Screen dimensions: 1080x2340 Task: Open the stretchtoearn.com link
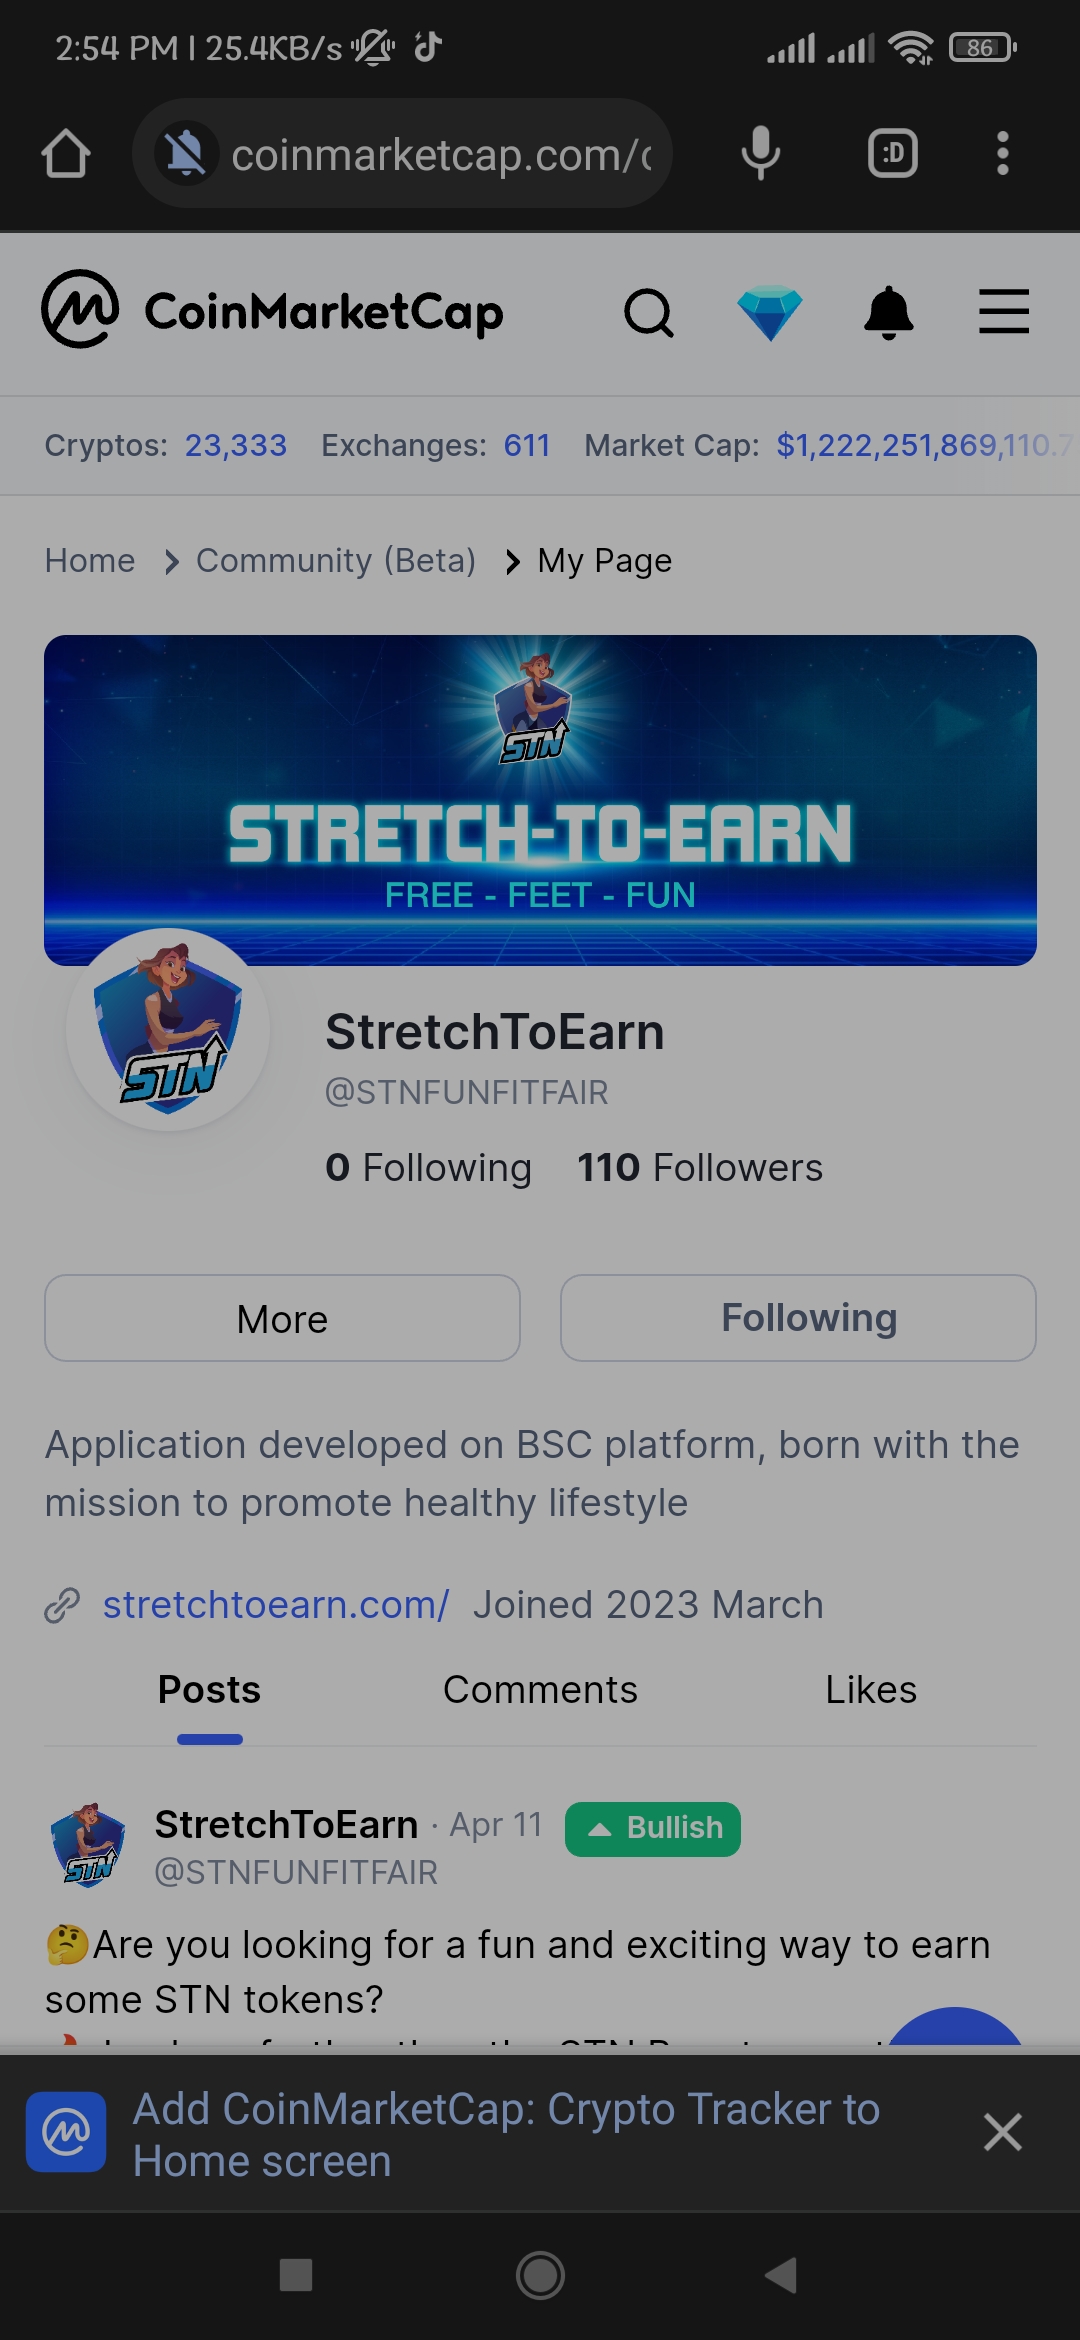coord(276,1604)
